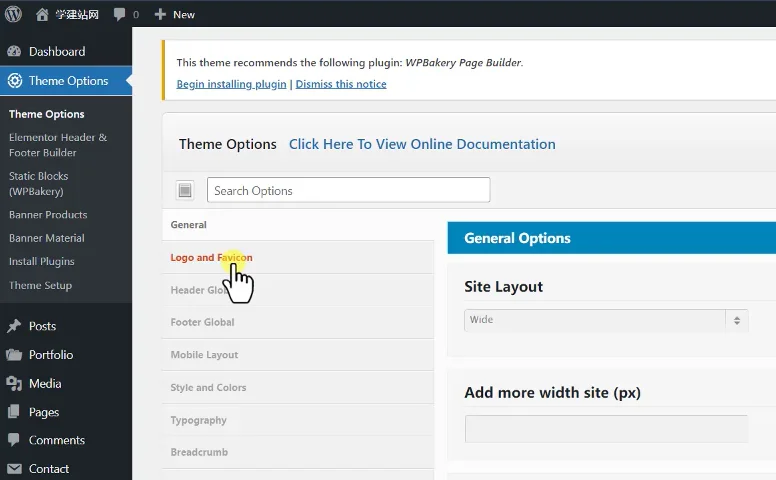
Task: Click the Contact envelope icon
Action: 14,469
